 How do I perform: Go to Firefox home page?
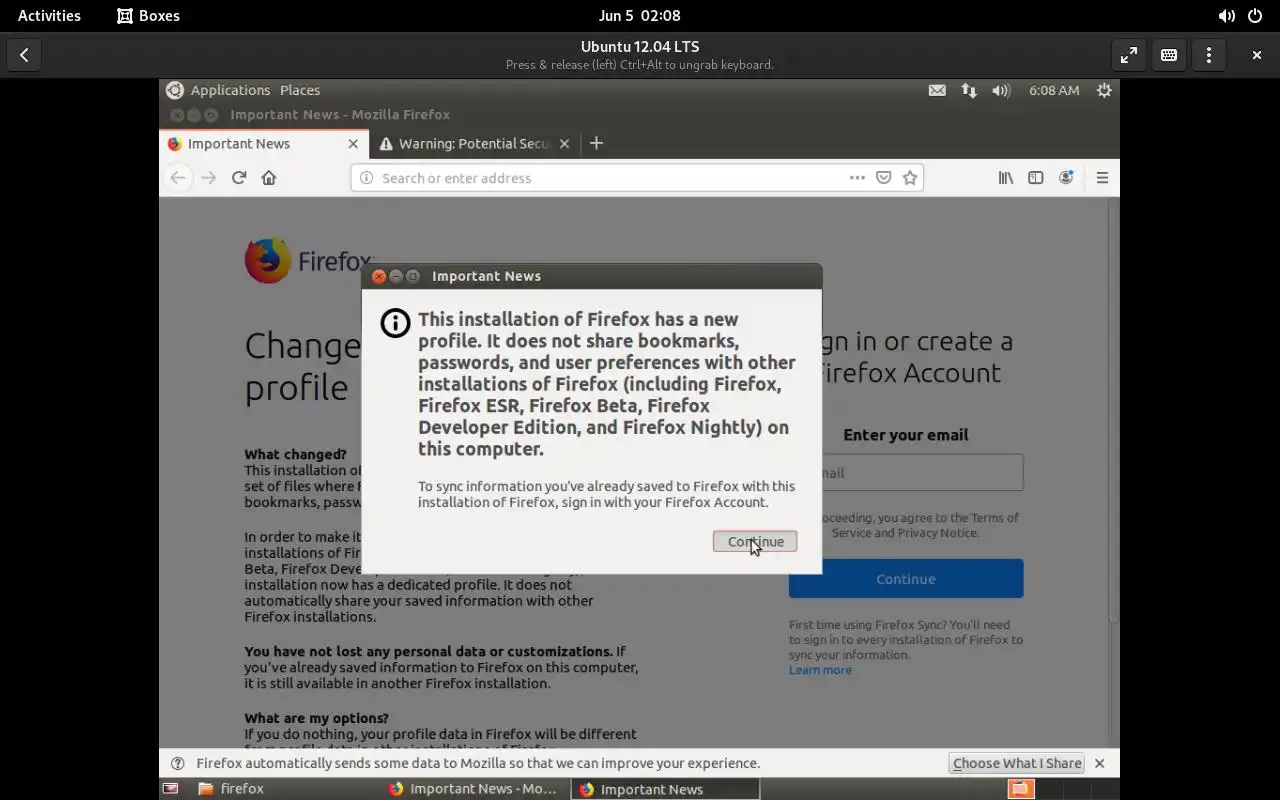point(269,178)
